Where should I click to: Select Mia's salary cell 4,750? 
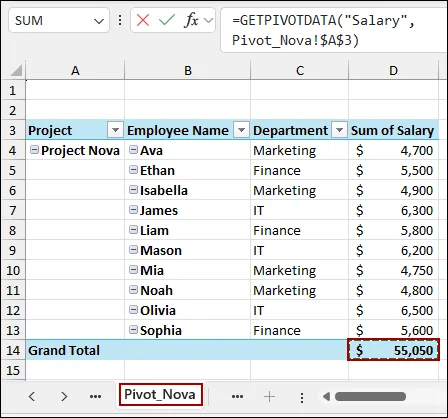point(393,270)
